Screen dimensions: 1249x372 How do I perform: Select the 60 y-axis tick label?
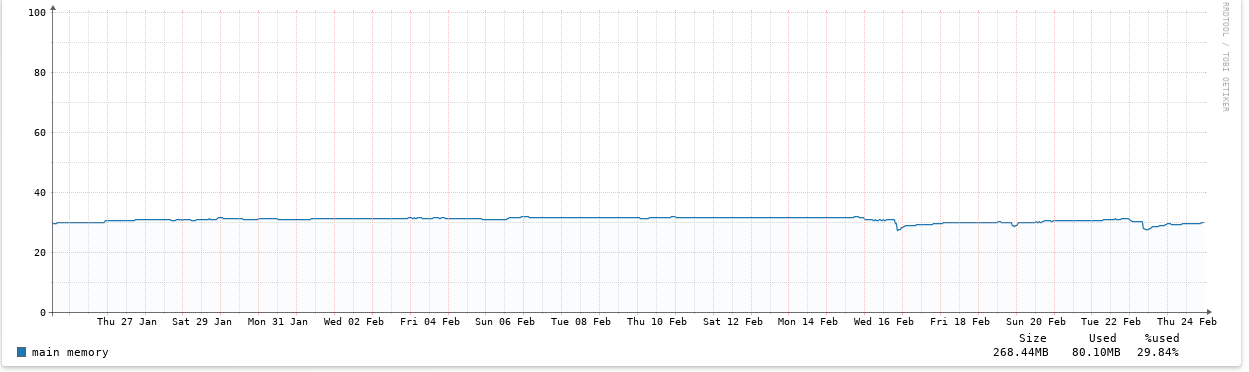point(41,132)
